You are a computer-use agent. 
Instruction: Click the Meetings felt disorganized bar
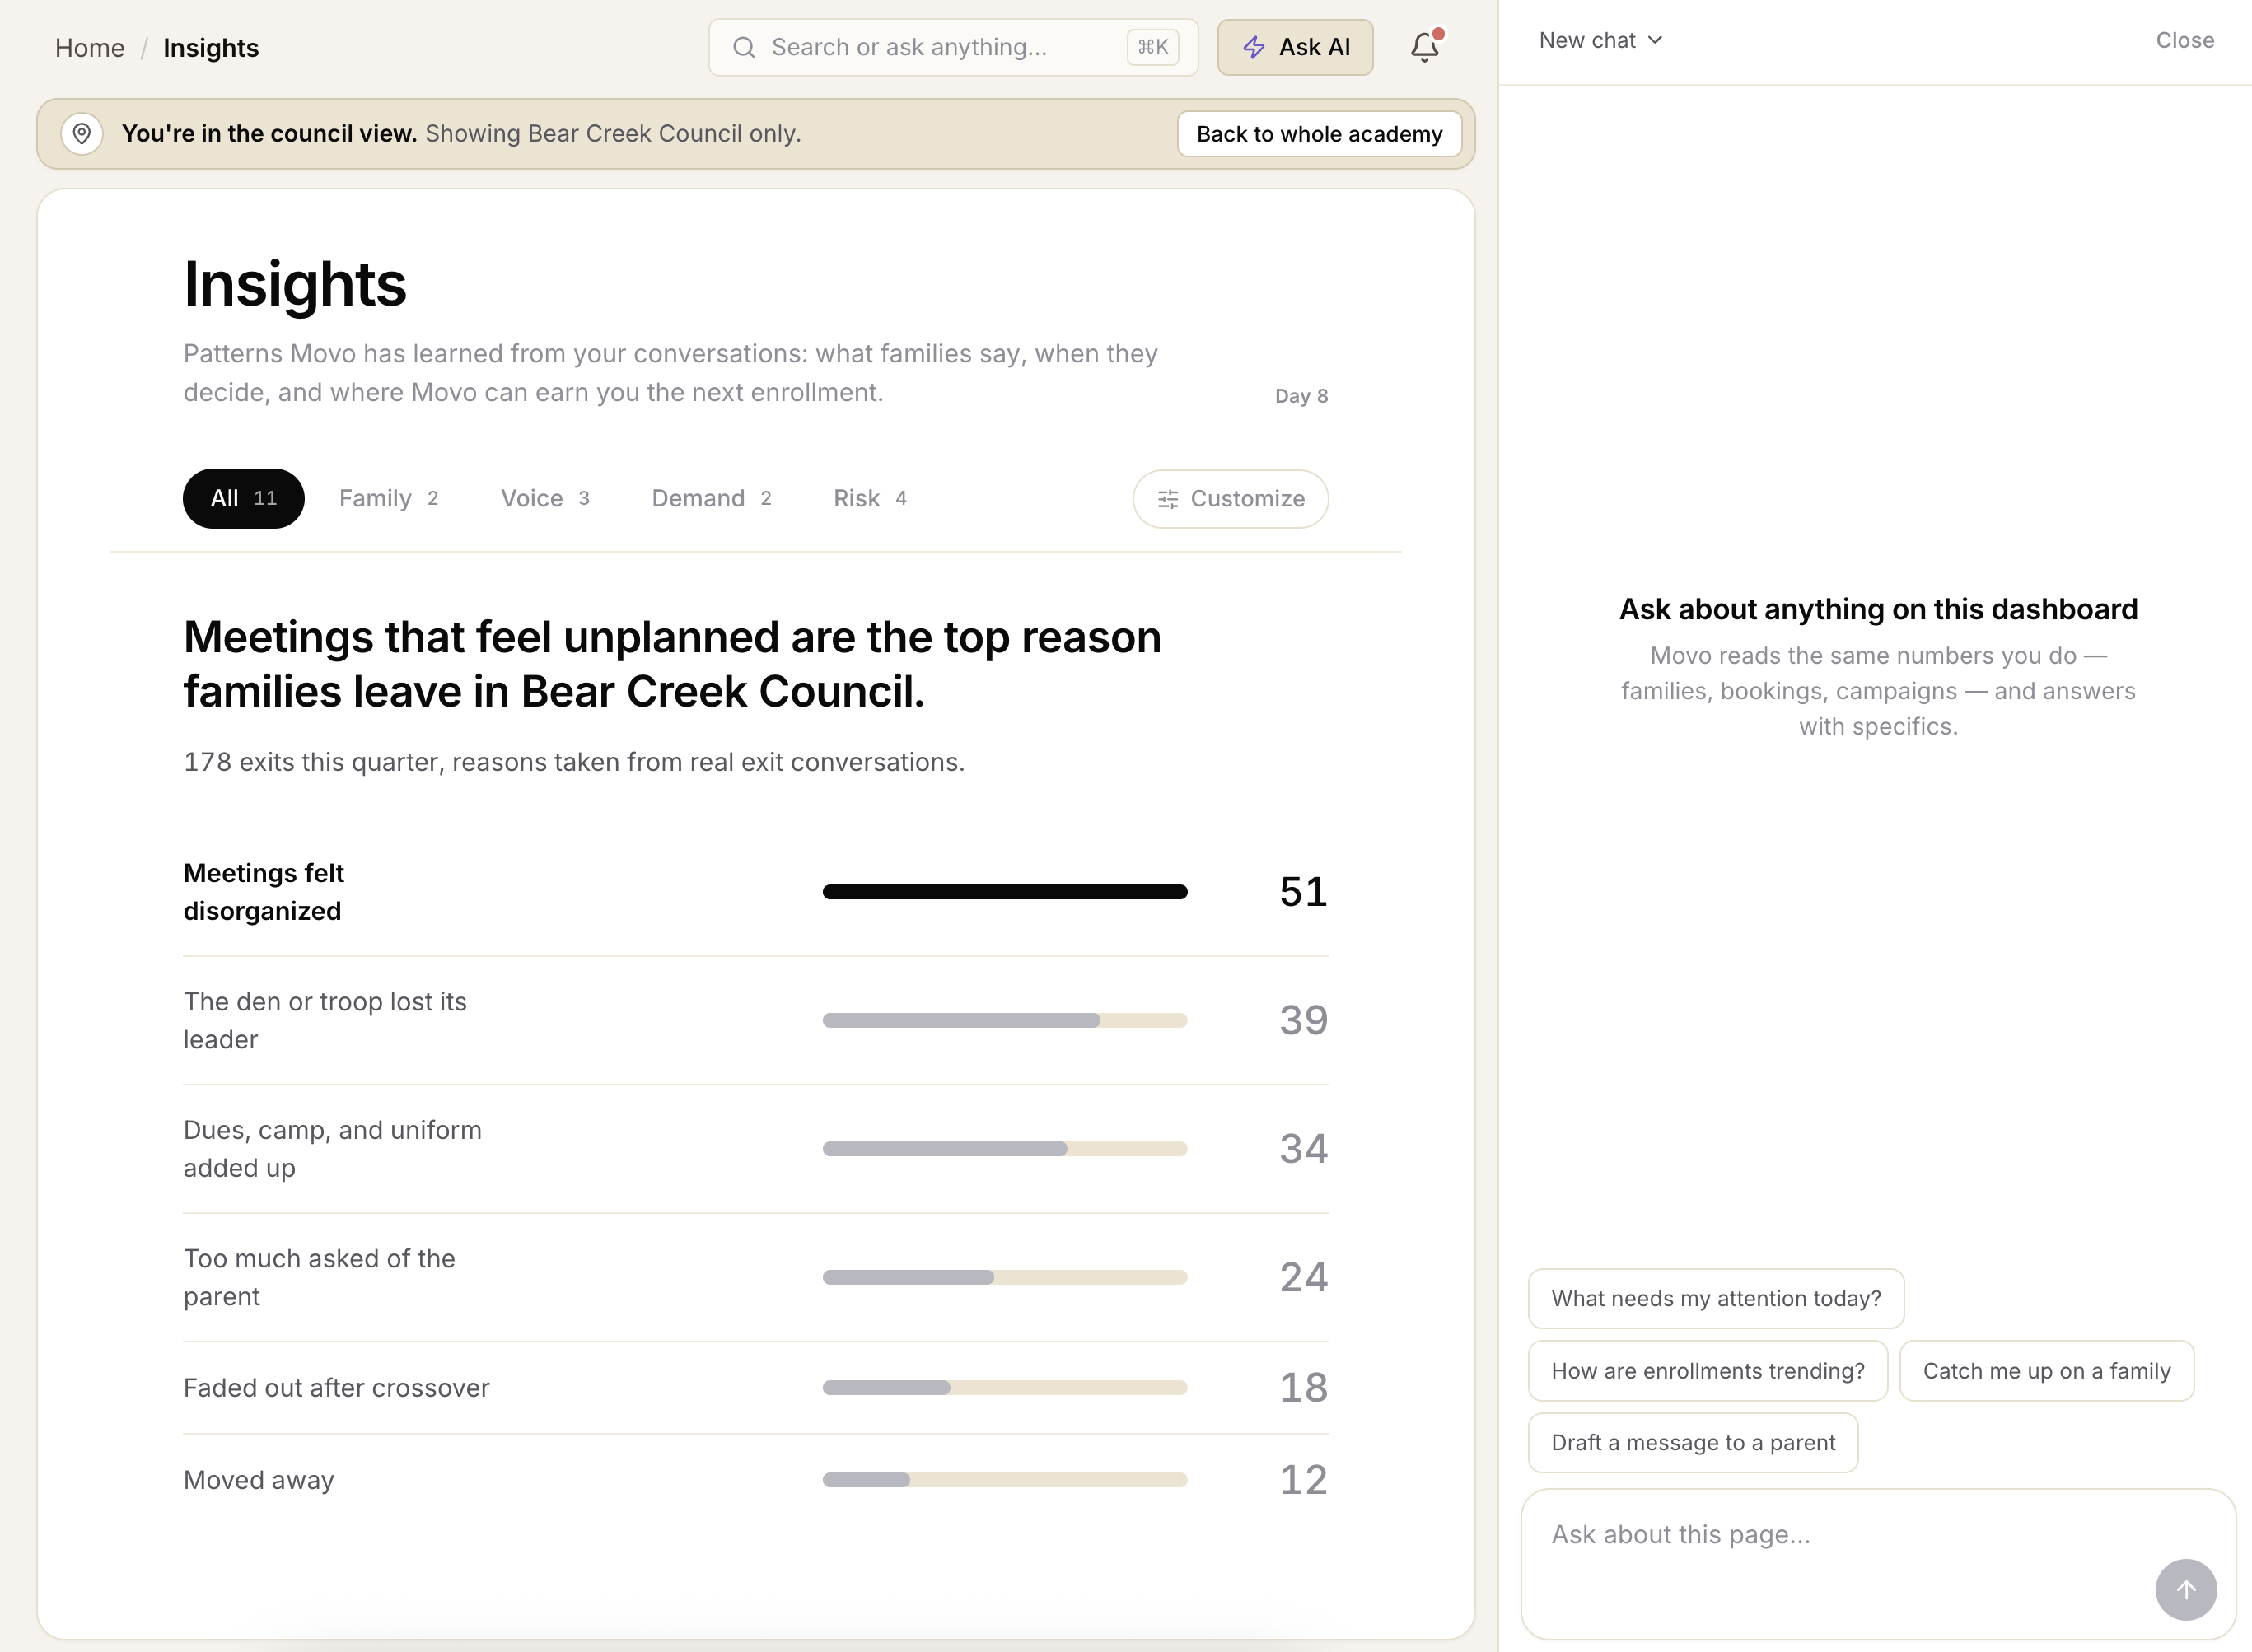(1004, 892)
